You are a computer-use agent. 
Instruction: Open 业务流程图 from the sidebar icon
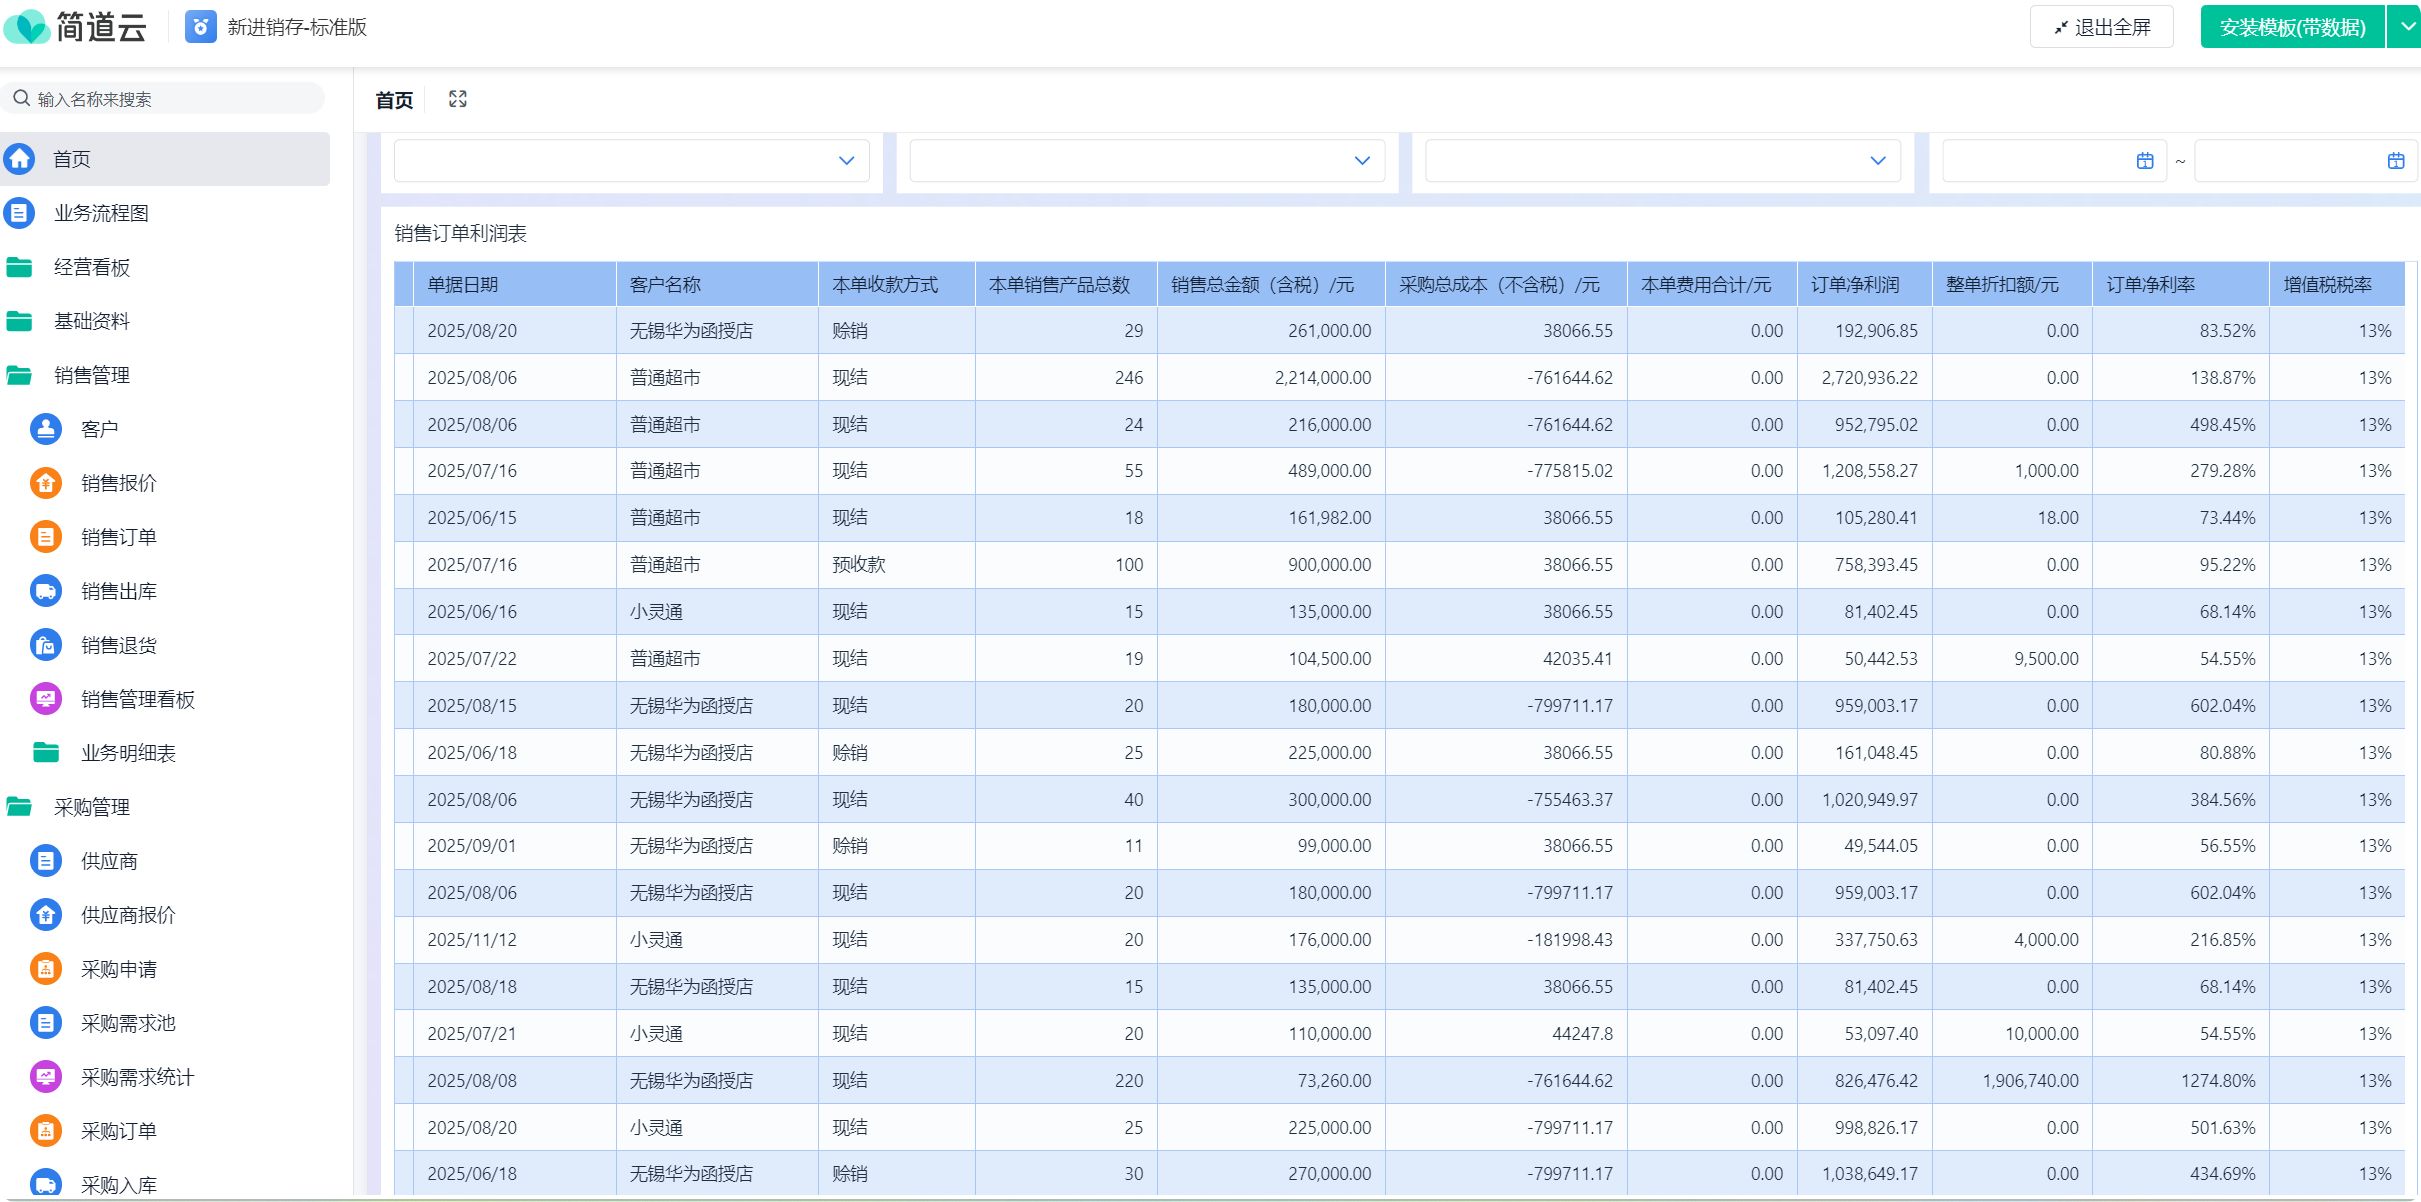tap(19, 213)
